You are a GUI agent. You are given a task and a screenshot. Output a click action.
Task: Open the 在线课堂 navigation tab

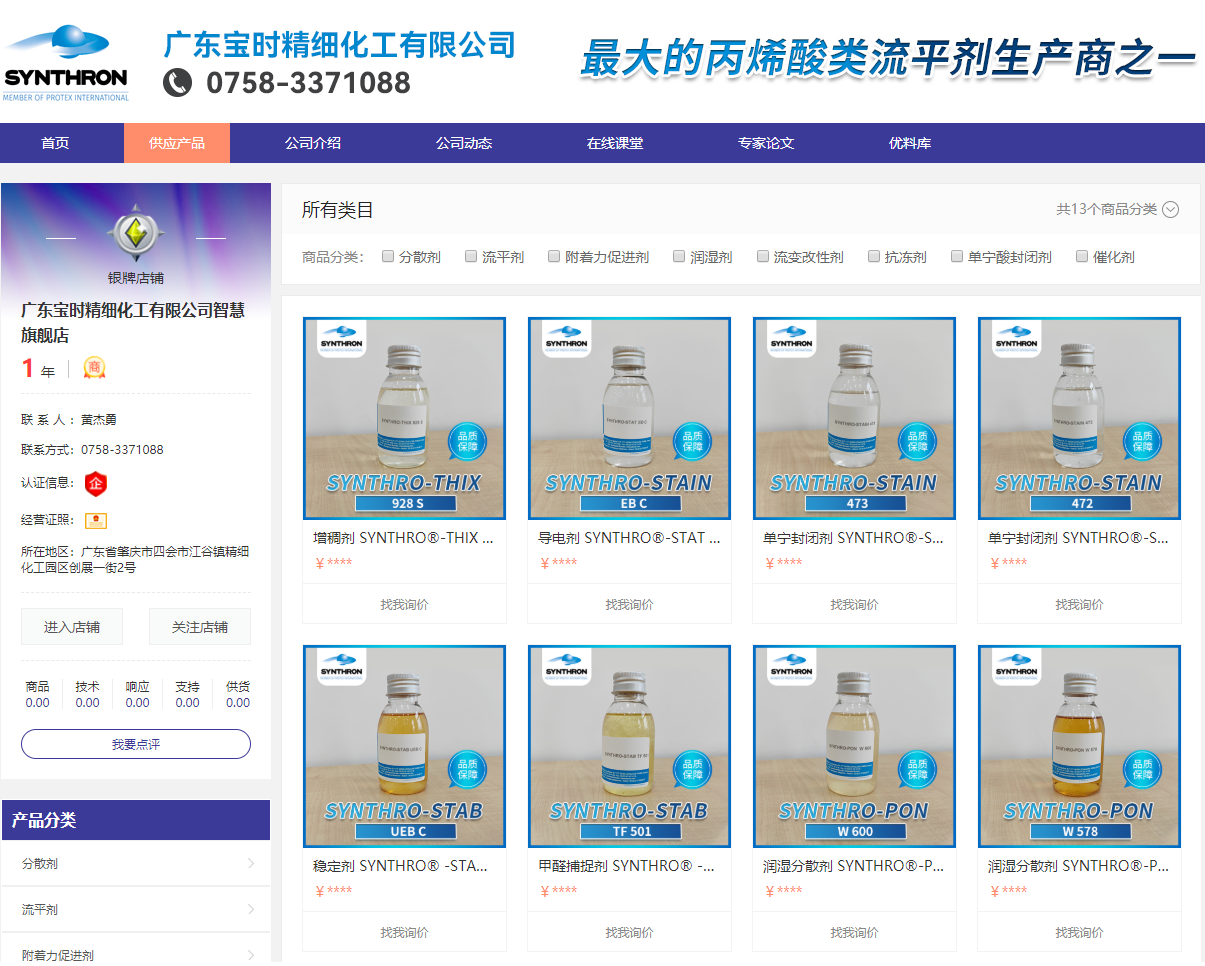[615, 143]
